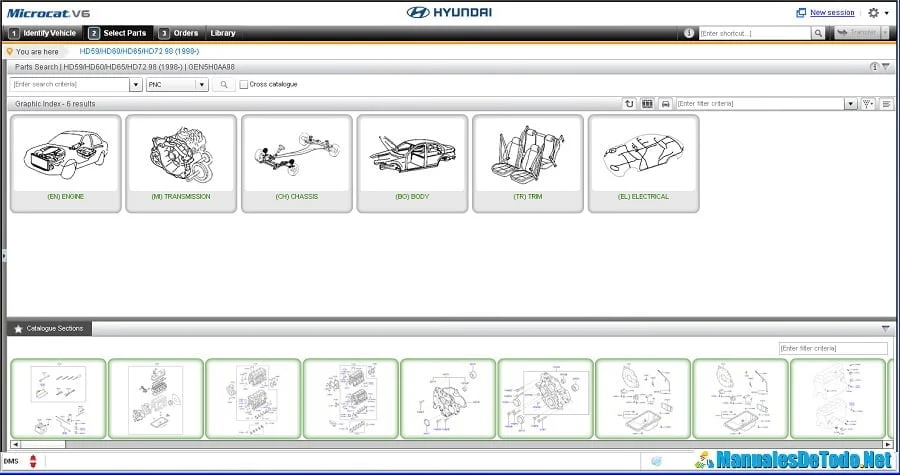Open the (BO) BODY group card
Image resolution: width=900 pixels, height=475 pixels.
click(x=412, y=163)
